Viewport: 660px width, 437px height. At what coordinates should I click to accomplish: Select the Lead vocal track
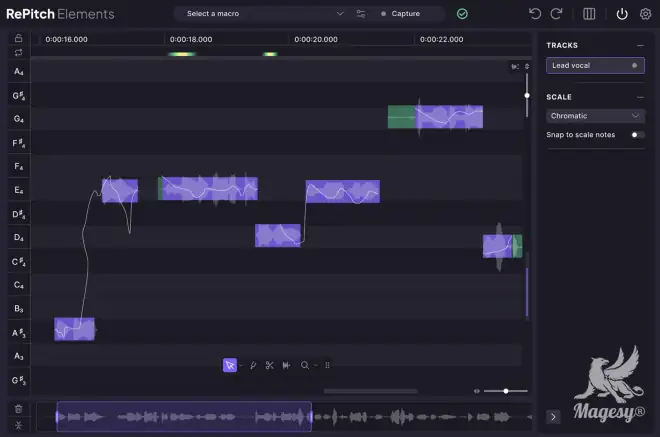point(595,66)
